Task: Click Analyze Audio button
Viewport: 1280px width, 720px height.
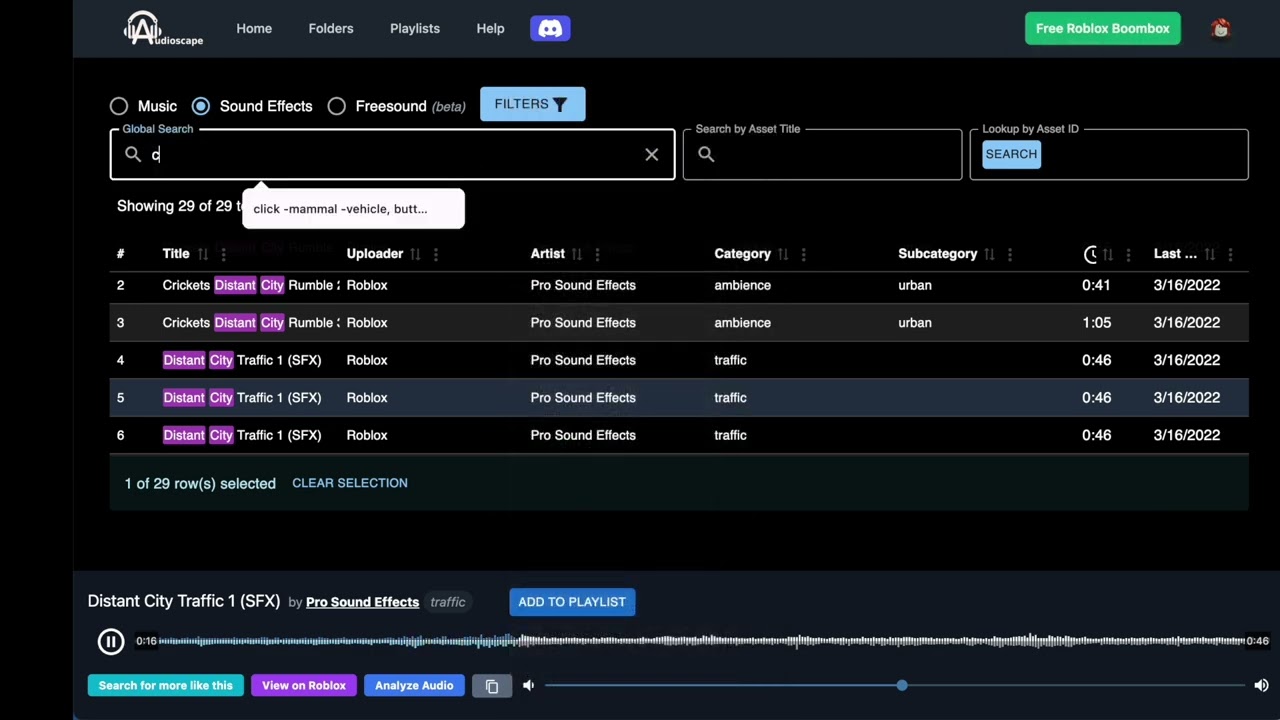Action: [x=414, y=686]
